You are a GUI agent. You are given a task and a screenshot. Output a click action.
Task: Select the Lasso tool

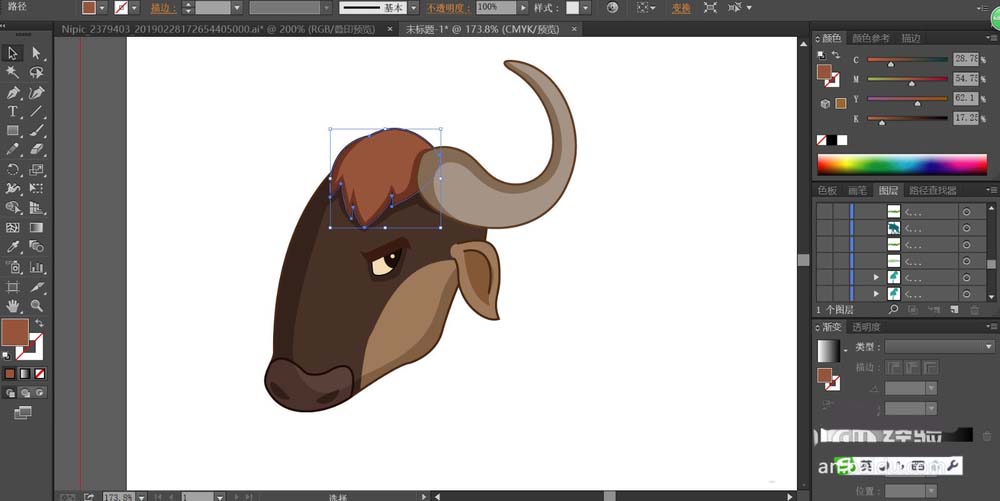click(x=36, y=72)
